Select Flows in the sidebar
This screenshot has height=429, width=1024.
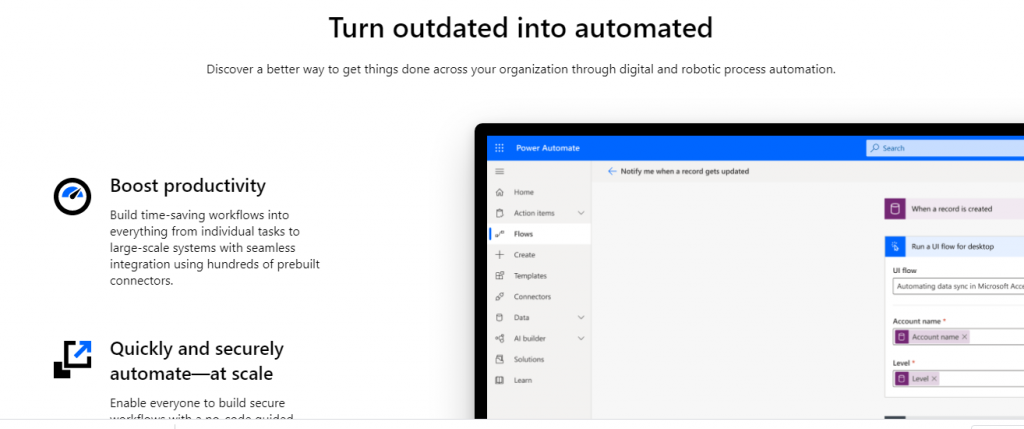(x=539, y=234)
